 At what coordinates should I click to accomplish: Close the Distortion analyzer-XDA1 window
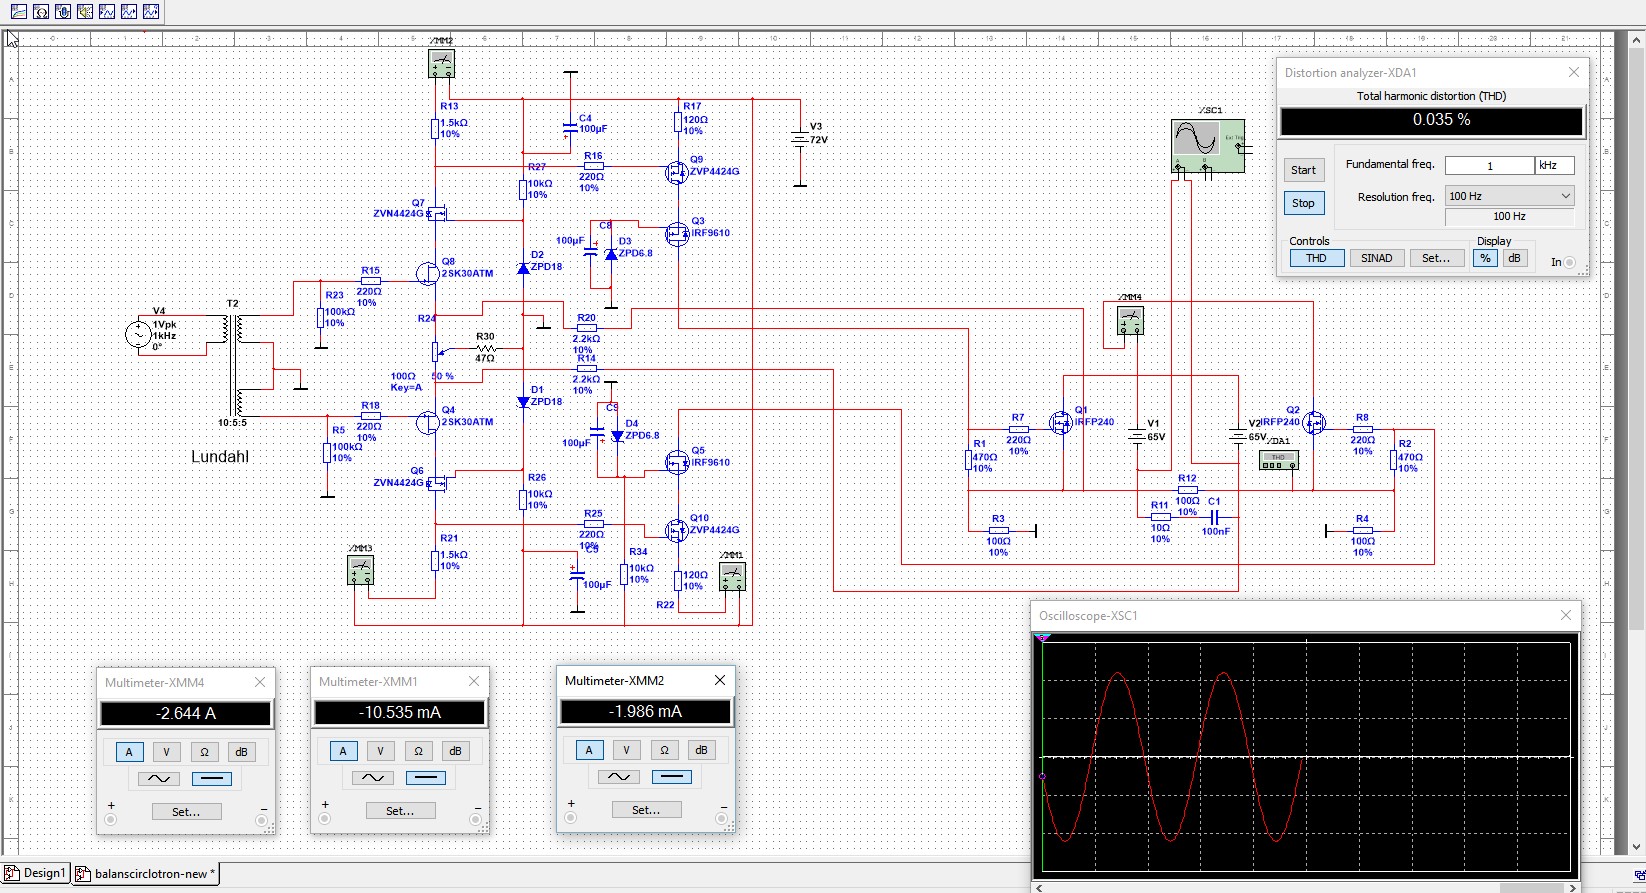(1574, 73)
